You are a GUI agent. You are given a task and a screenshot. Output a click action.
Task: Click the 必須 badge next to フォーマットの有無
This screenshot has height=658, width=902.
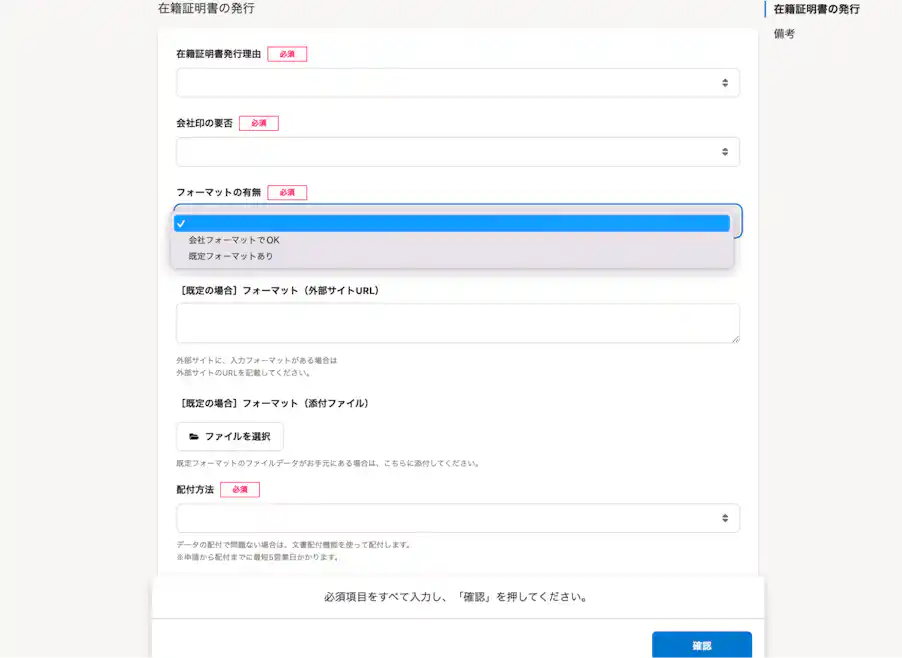tap(286, 192)
